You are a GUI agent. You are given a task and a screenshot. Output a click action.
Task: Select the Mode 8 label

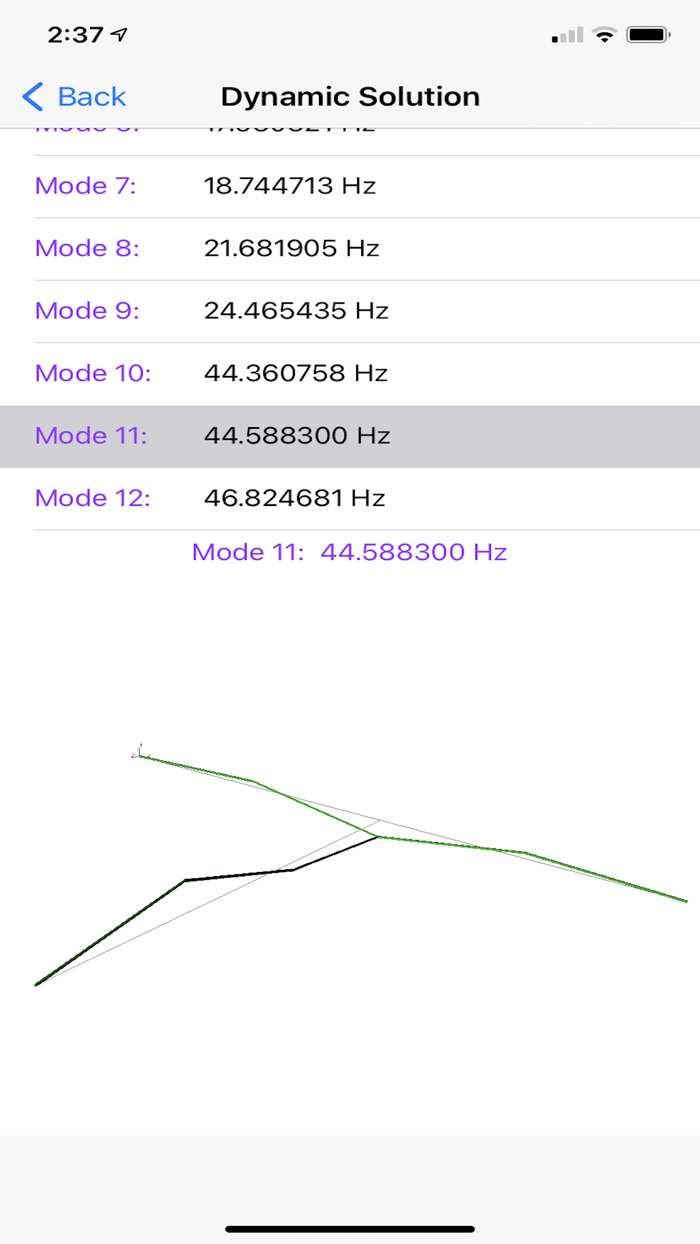[87, 248]
